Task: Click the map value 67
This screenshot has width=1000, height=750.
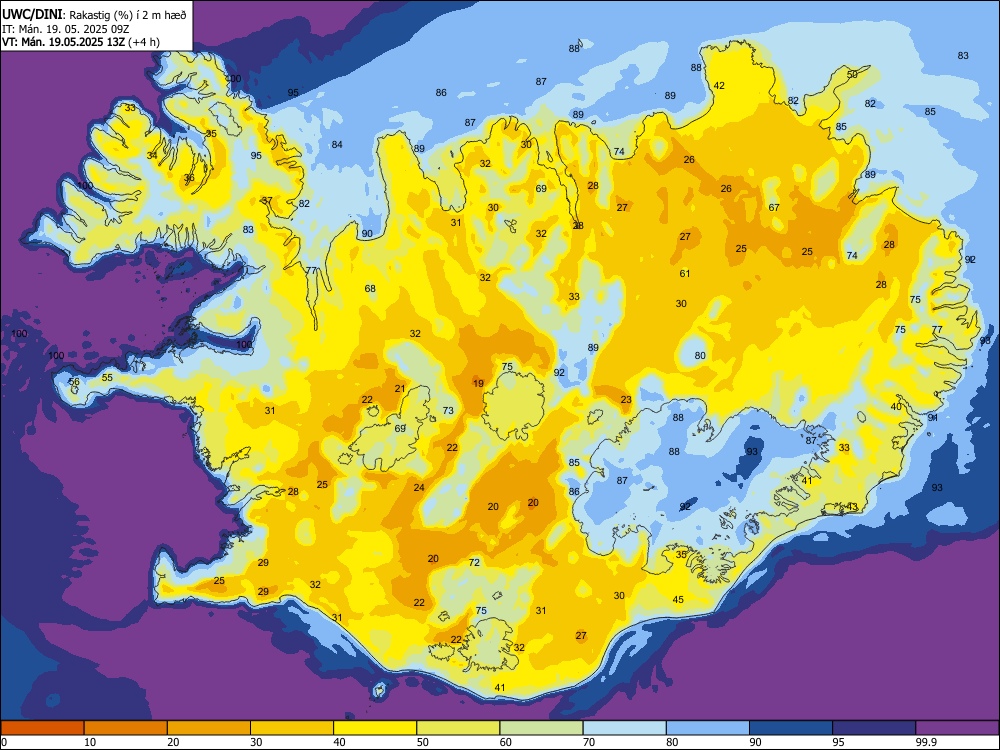Action: coord(774,207)
